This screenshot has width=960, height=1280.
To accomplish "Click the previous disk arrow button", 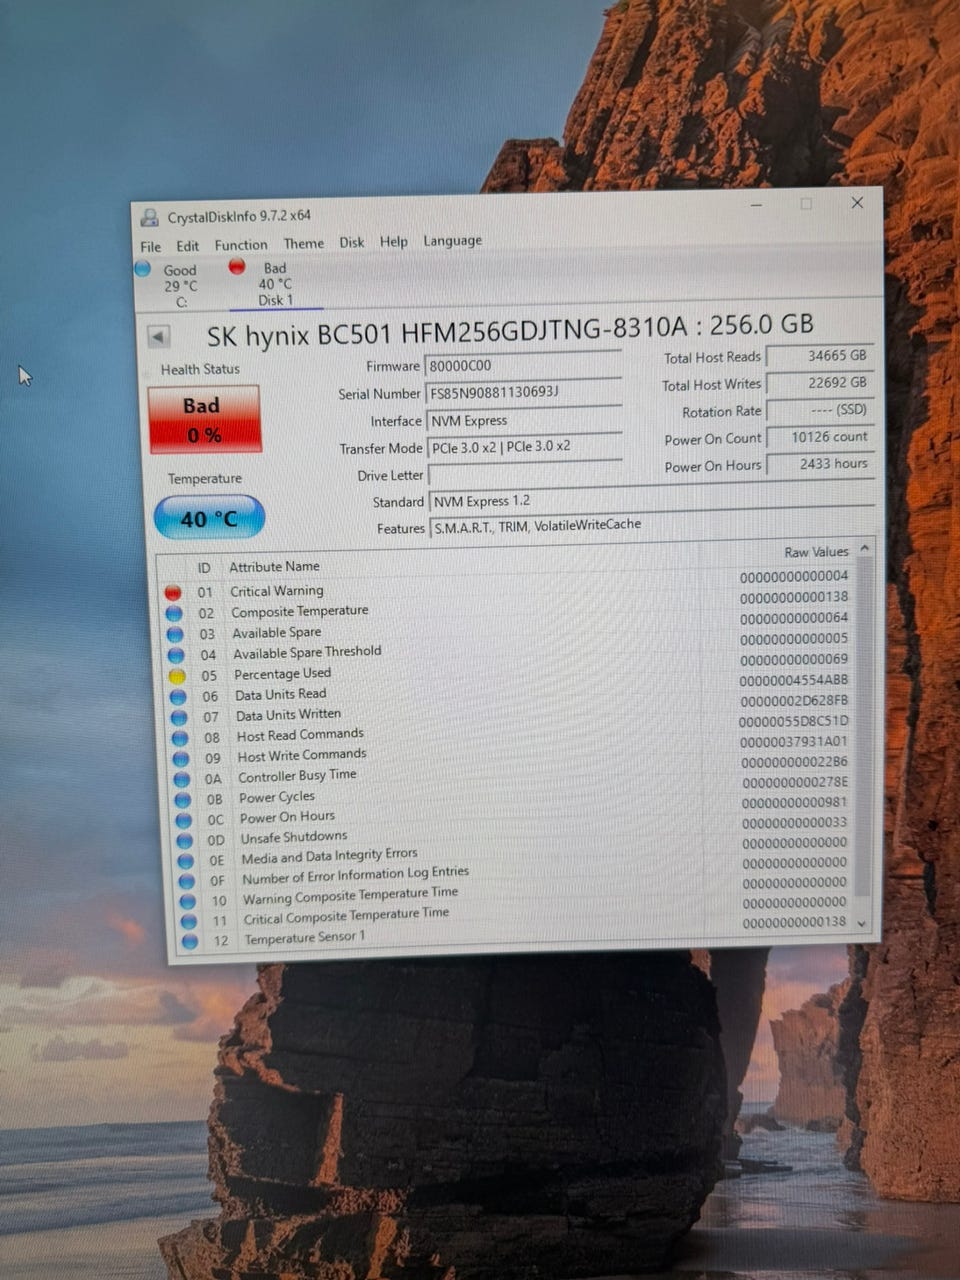I will (x=158, y=336).
